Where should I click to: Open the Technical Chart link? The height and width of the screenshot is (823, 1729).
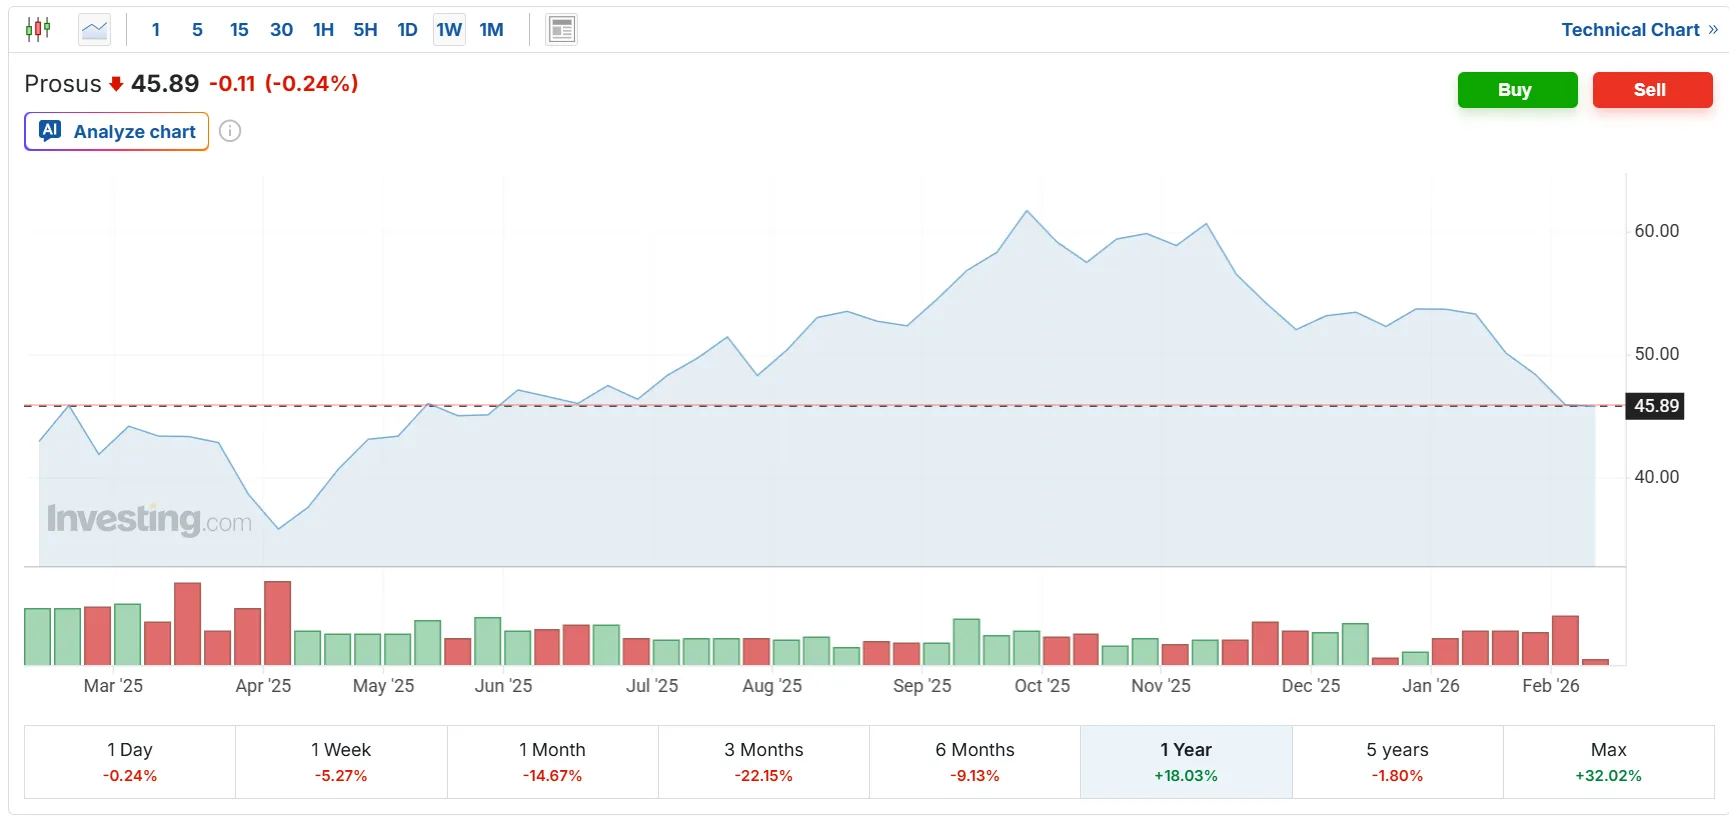click(x=1630, y=30)
